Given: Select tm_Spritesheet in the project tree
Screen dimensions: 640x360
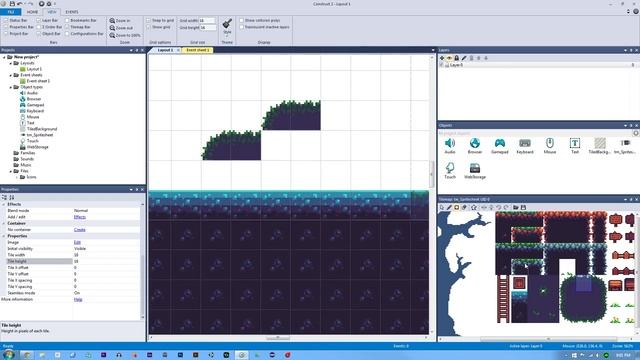Looking at the screenshot, I should pos(40,135).
